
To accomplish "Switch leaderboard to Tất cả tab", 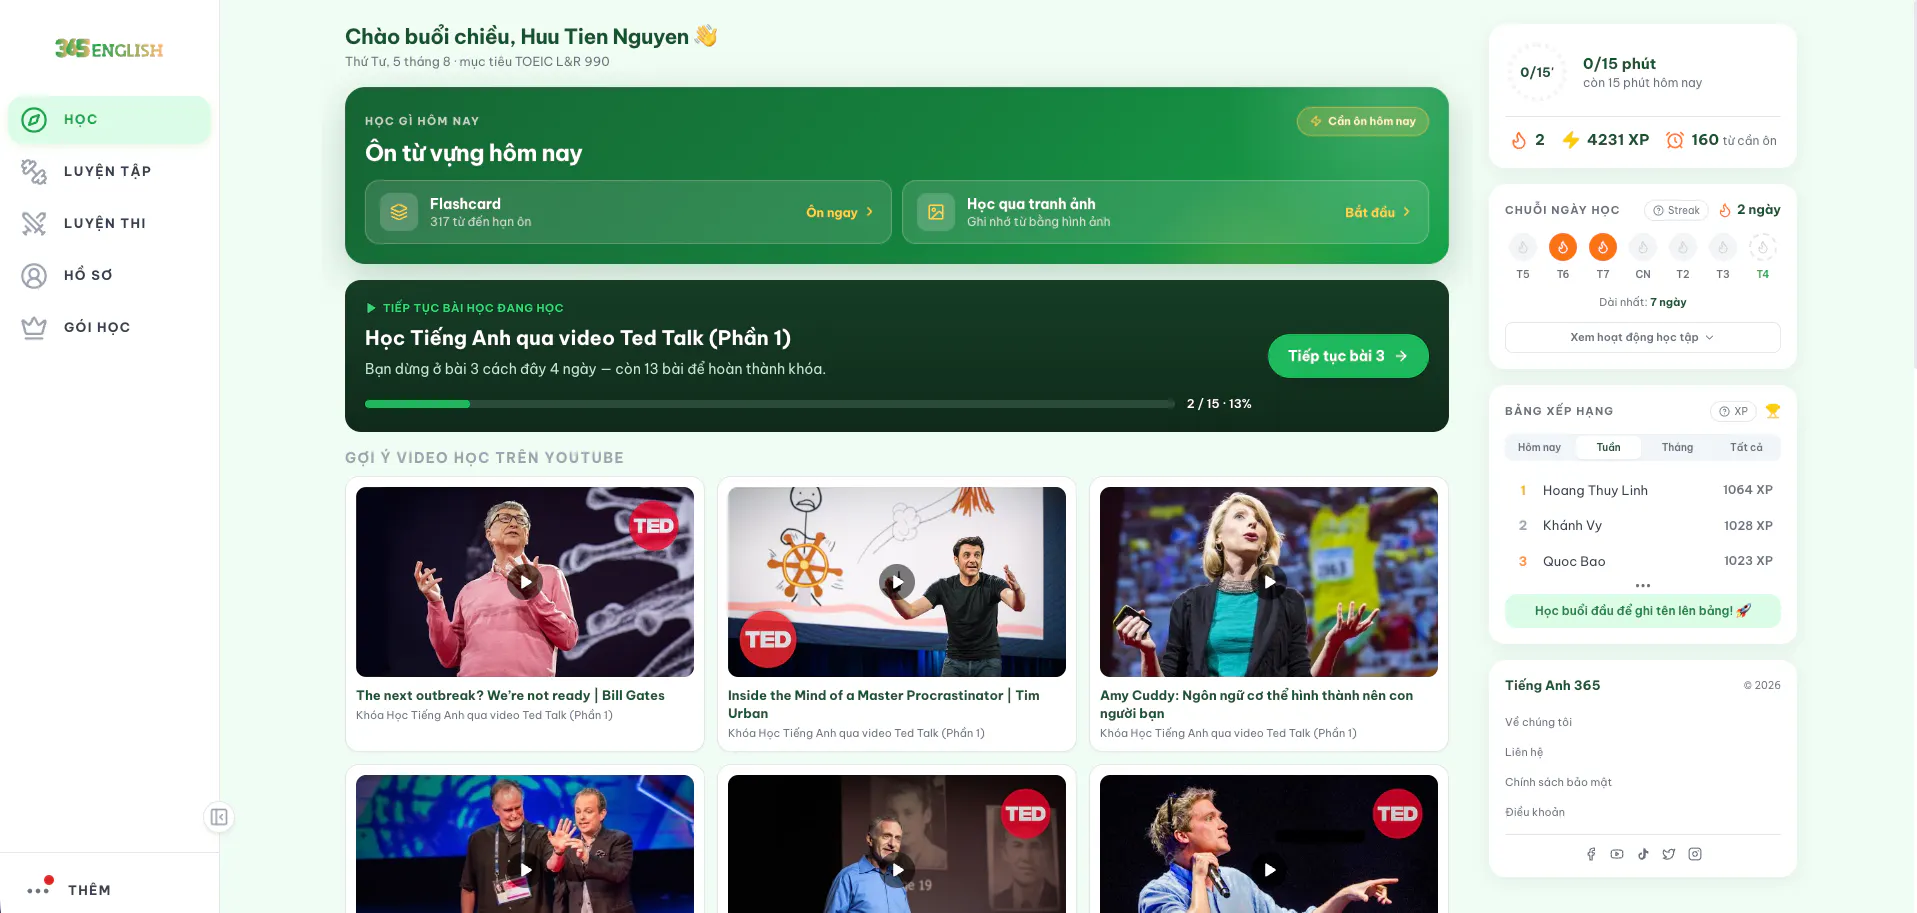I will coord(1746,447).
